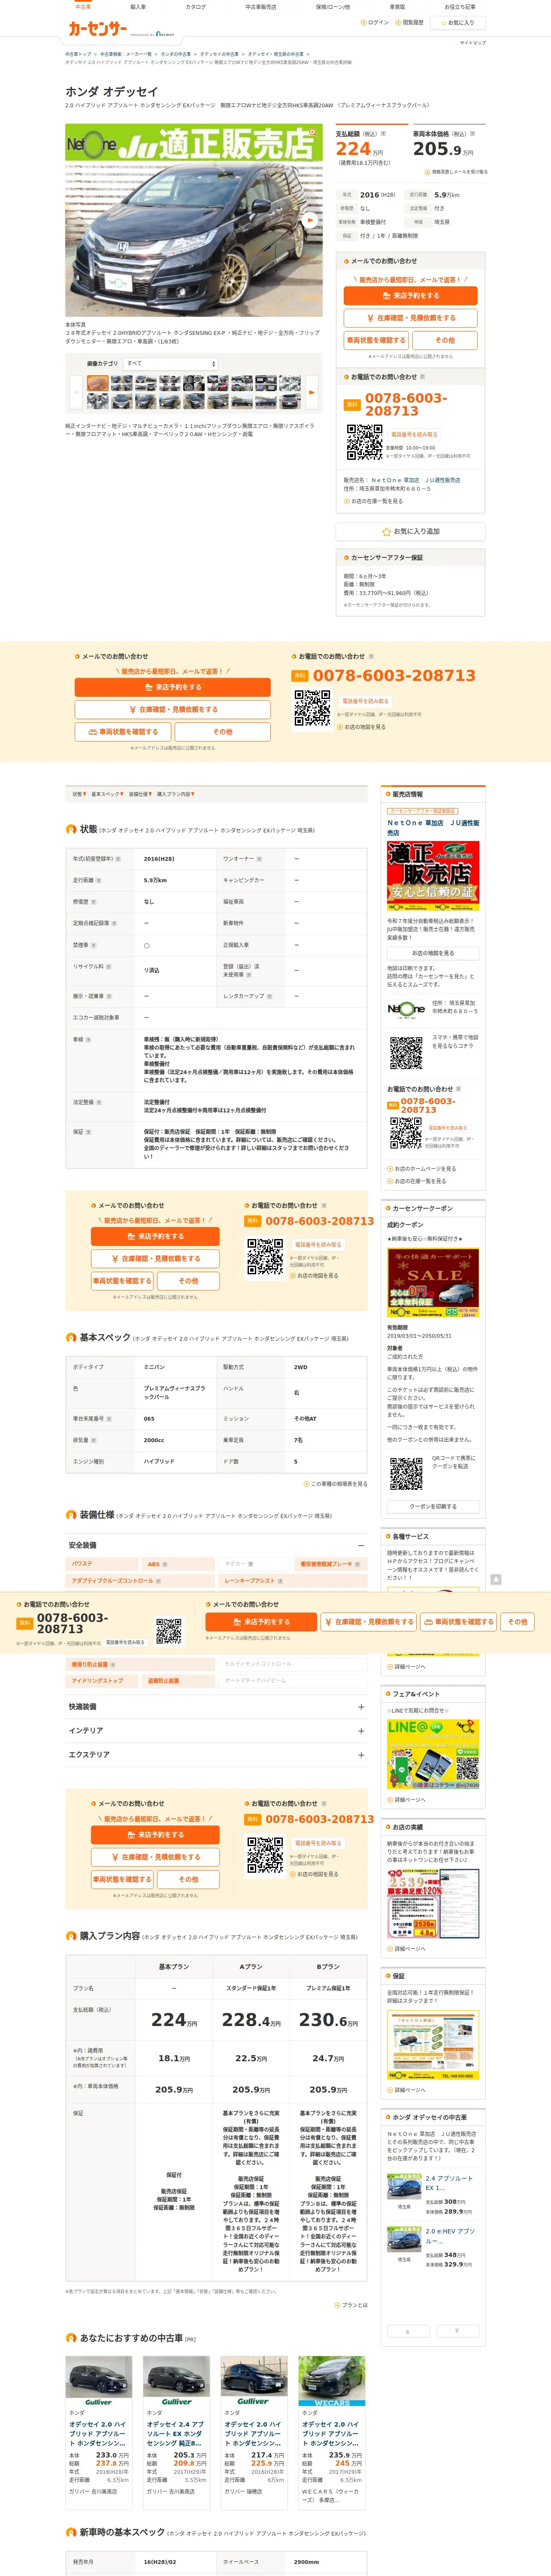Open the 輸入車 navigation tab
Viewport: 551px width, 2576px height.
tap(138, 7)
